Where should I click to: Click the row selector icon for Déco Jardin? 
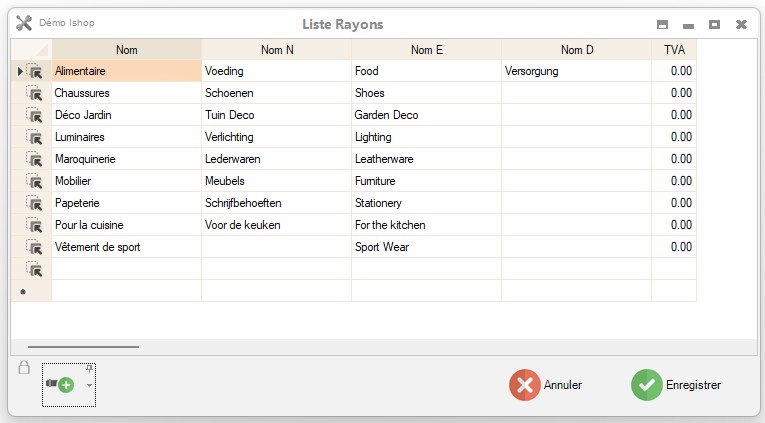click(x=34, y=115)
